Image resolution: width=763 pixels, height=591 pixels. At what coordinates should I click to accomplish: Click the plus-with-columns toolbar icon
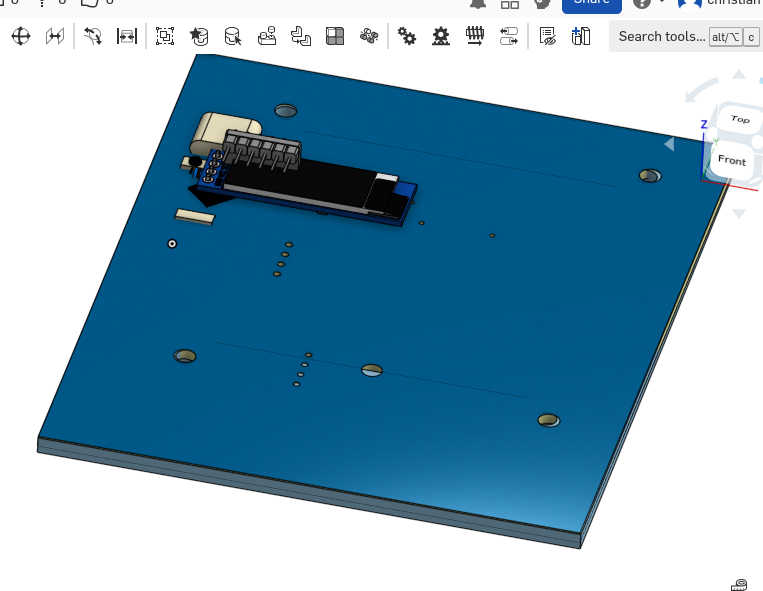coord(581,36)
